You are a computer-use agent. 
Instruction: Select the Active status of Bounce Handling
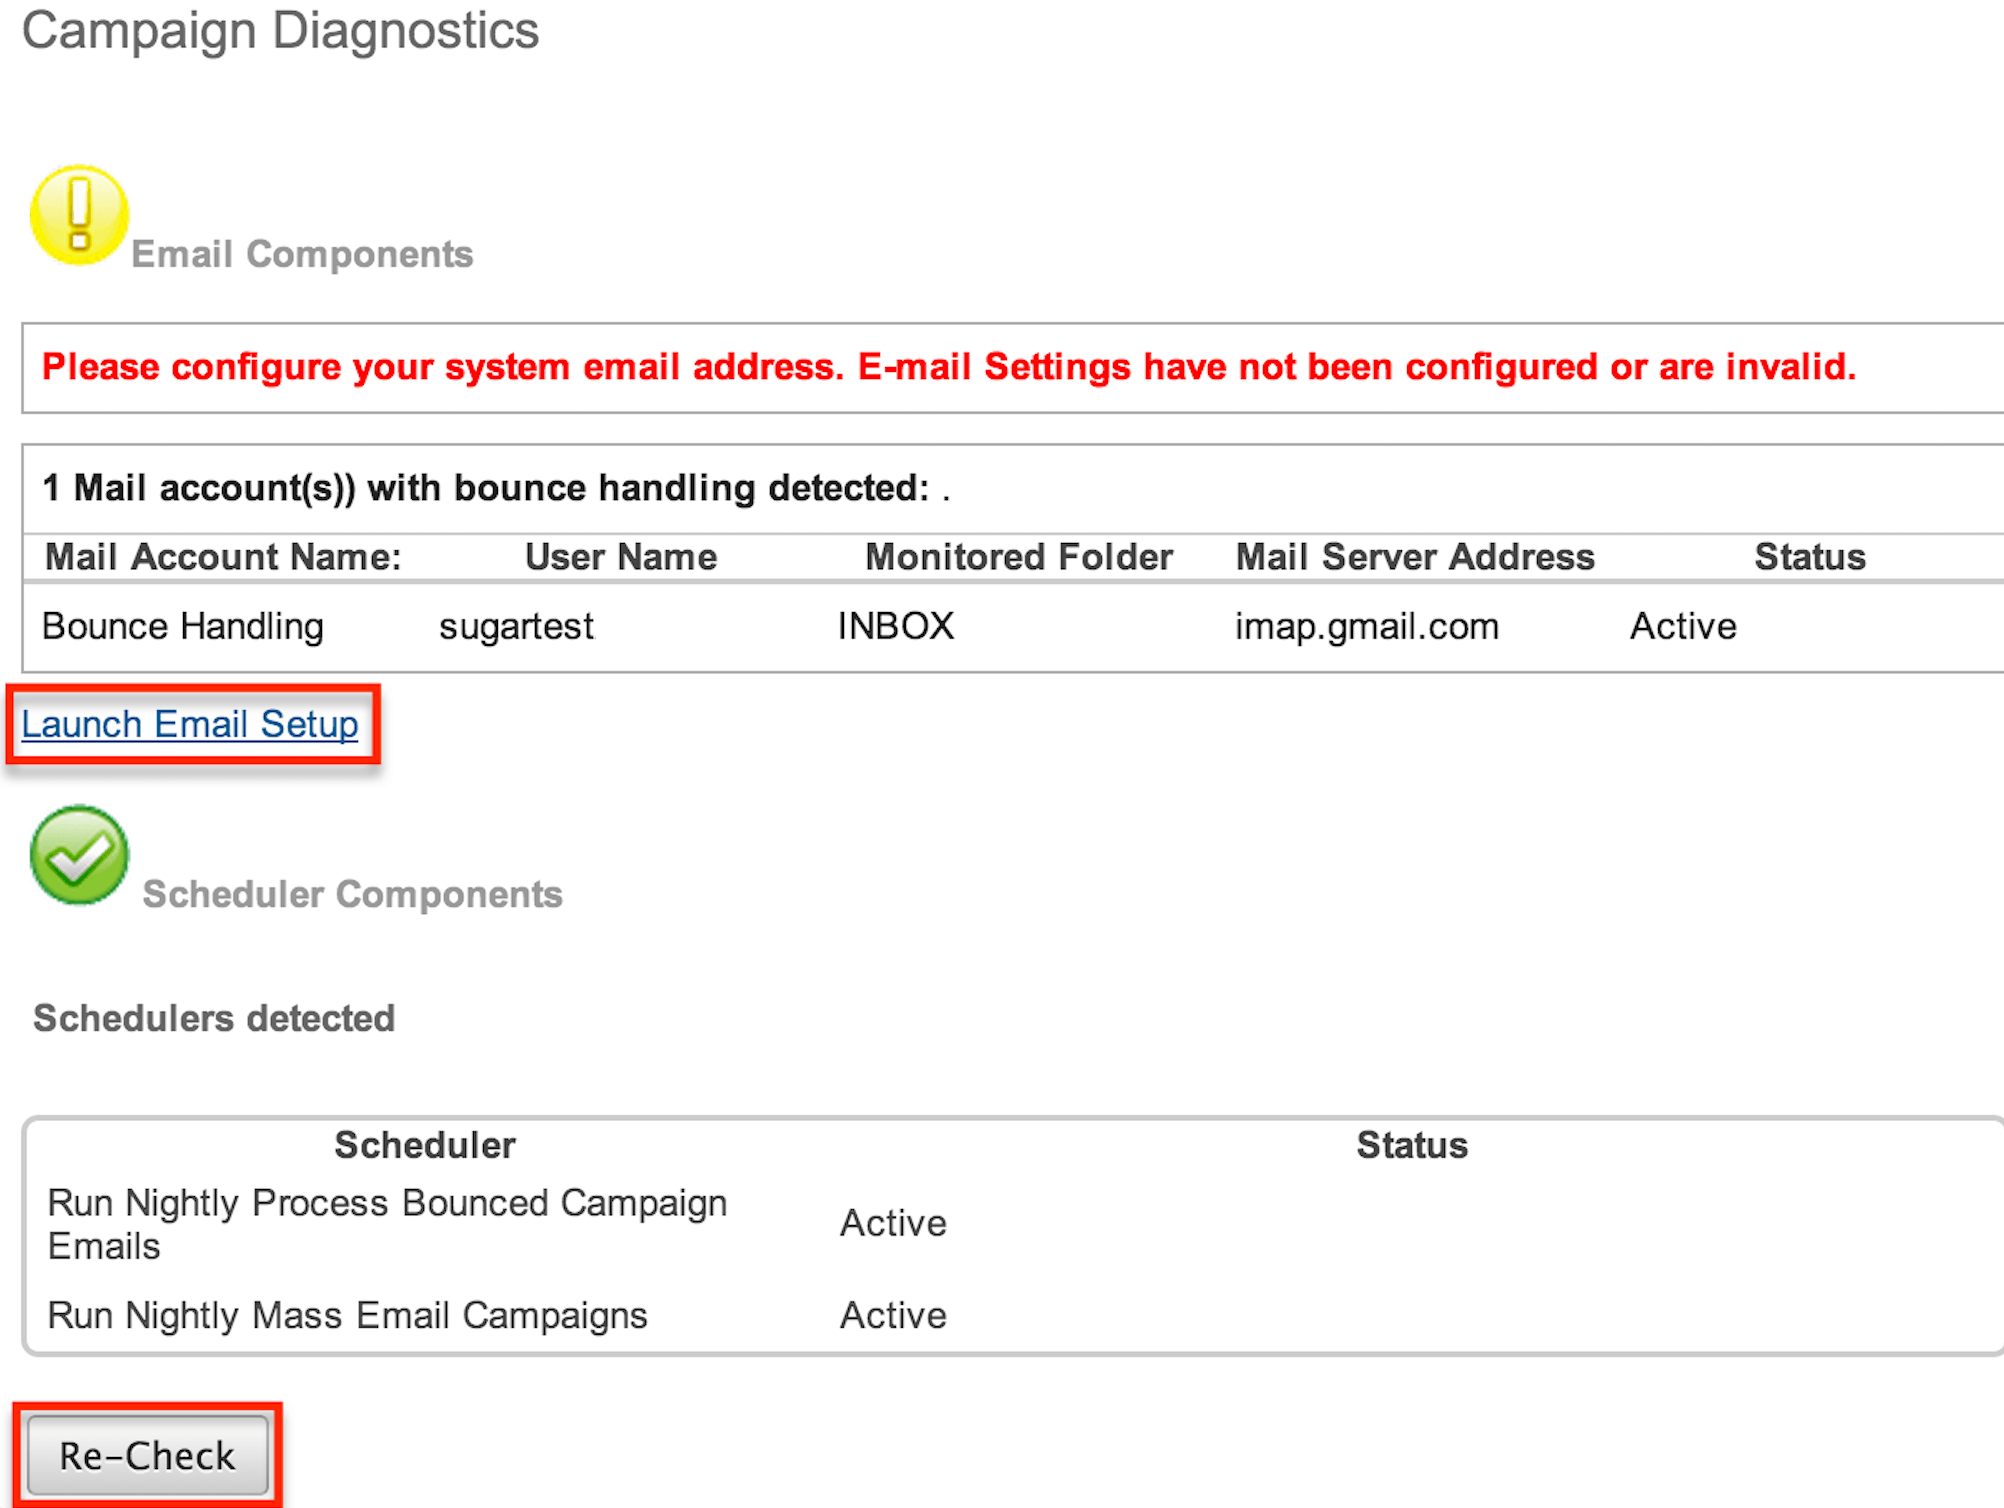(1682, 625)
